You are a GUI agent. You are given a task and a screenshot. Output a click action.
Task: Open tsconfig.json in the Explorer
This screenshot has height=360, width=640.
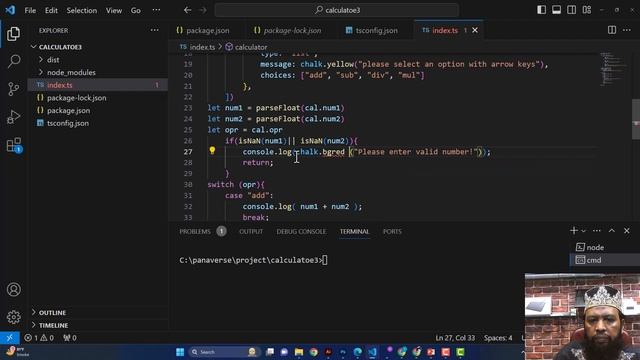tap(97, 123)
